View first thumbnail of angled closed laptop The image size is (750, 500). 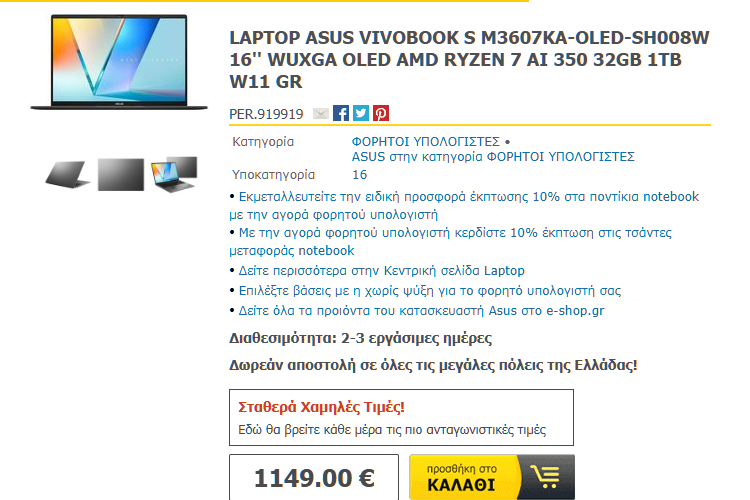tap(67, 175)
